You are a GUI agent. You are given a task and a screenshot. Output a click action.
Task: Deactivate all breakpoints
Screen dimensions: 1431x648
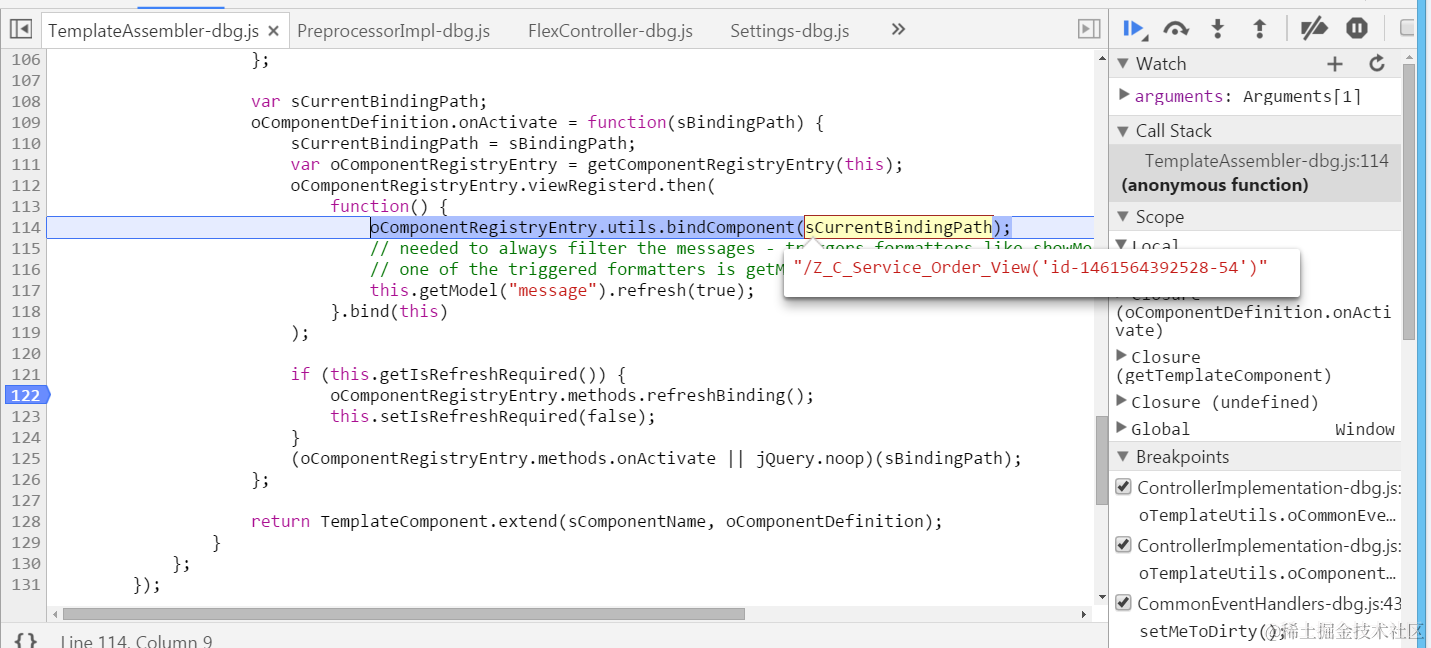1314,29
